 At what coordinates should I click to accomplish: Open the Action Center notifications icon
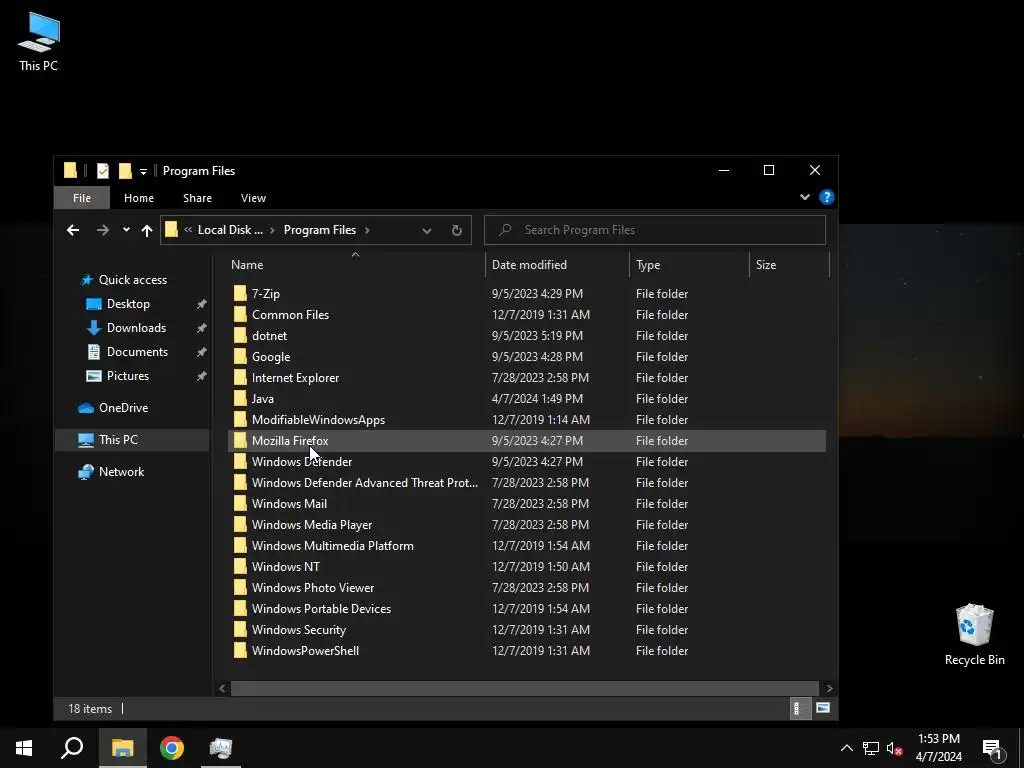(x=993, y=750)
